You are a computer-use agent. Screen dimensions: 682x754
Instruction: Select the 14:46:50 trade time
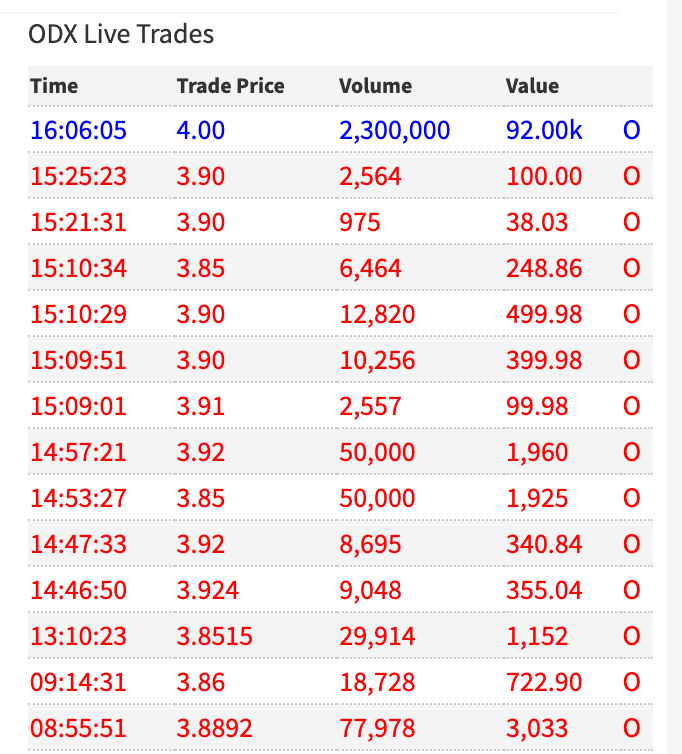[x=78, y=590]
